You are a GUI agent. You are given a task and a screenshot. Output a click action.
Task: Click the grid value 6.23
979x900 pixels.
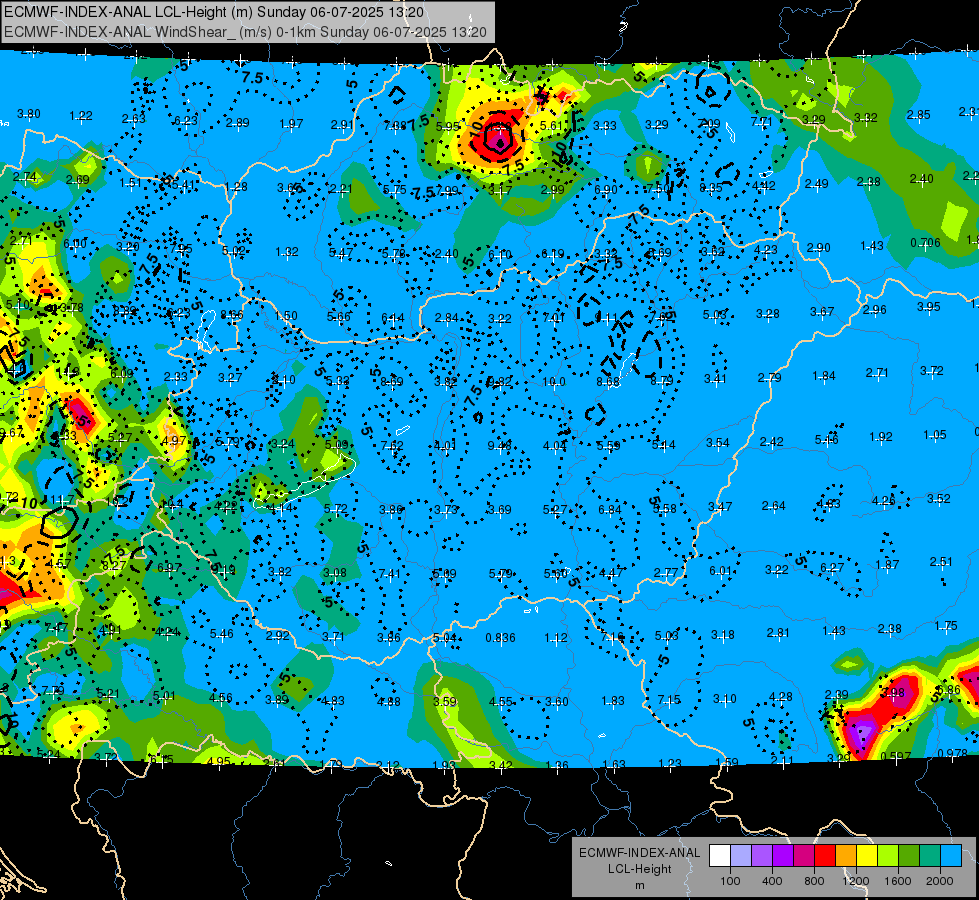[186, 121]
